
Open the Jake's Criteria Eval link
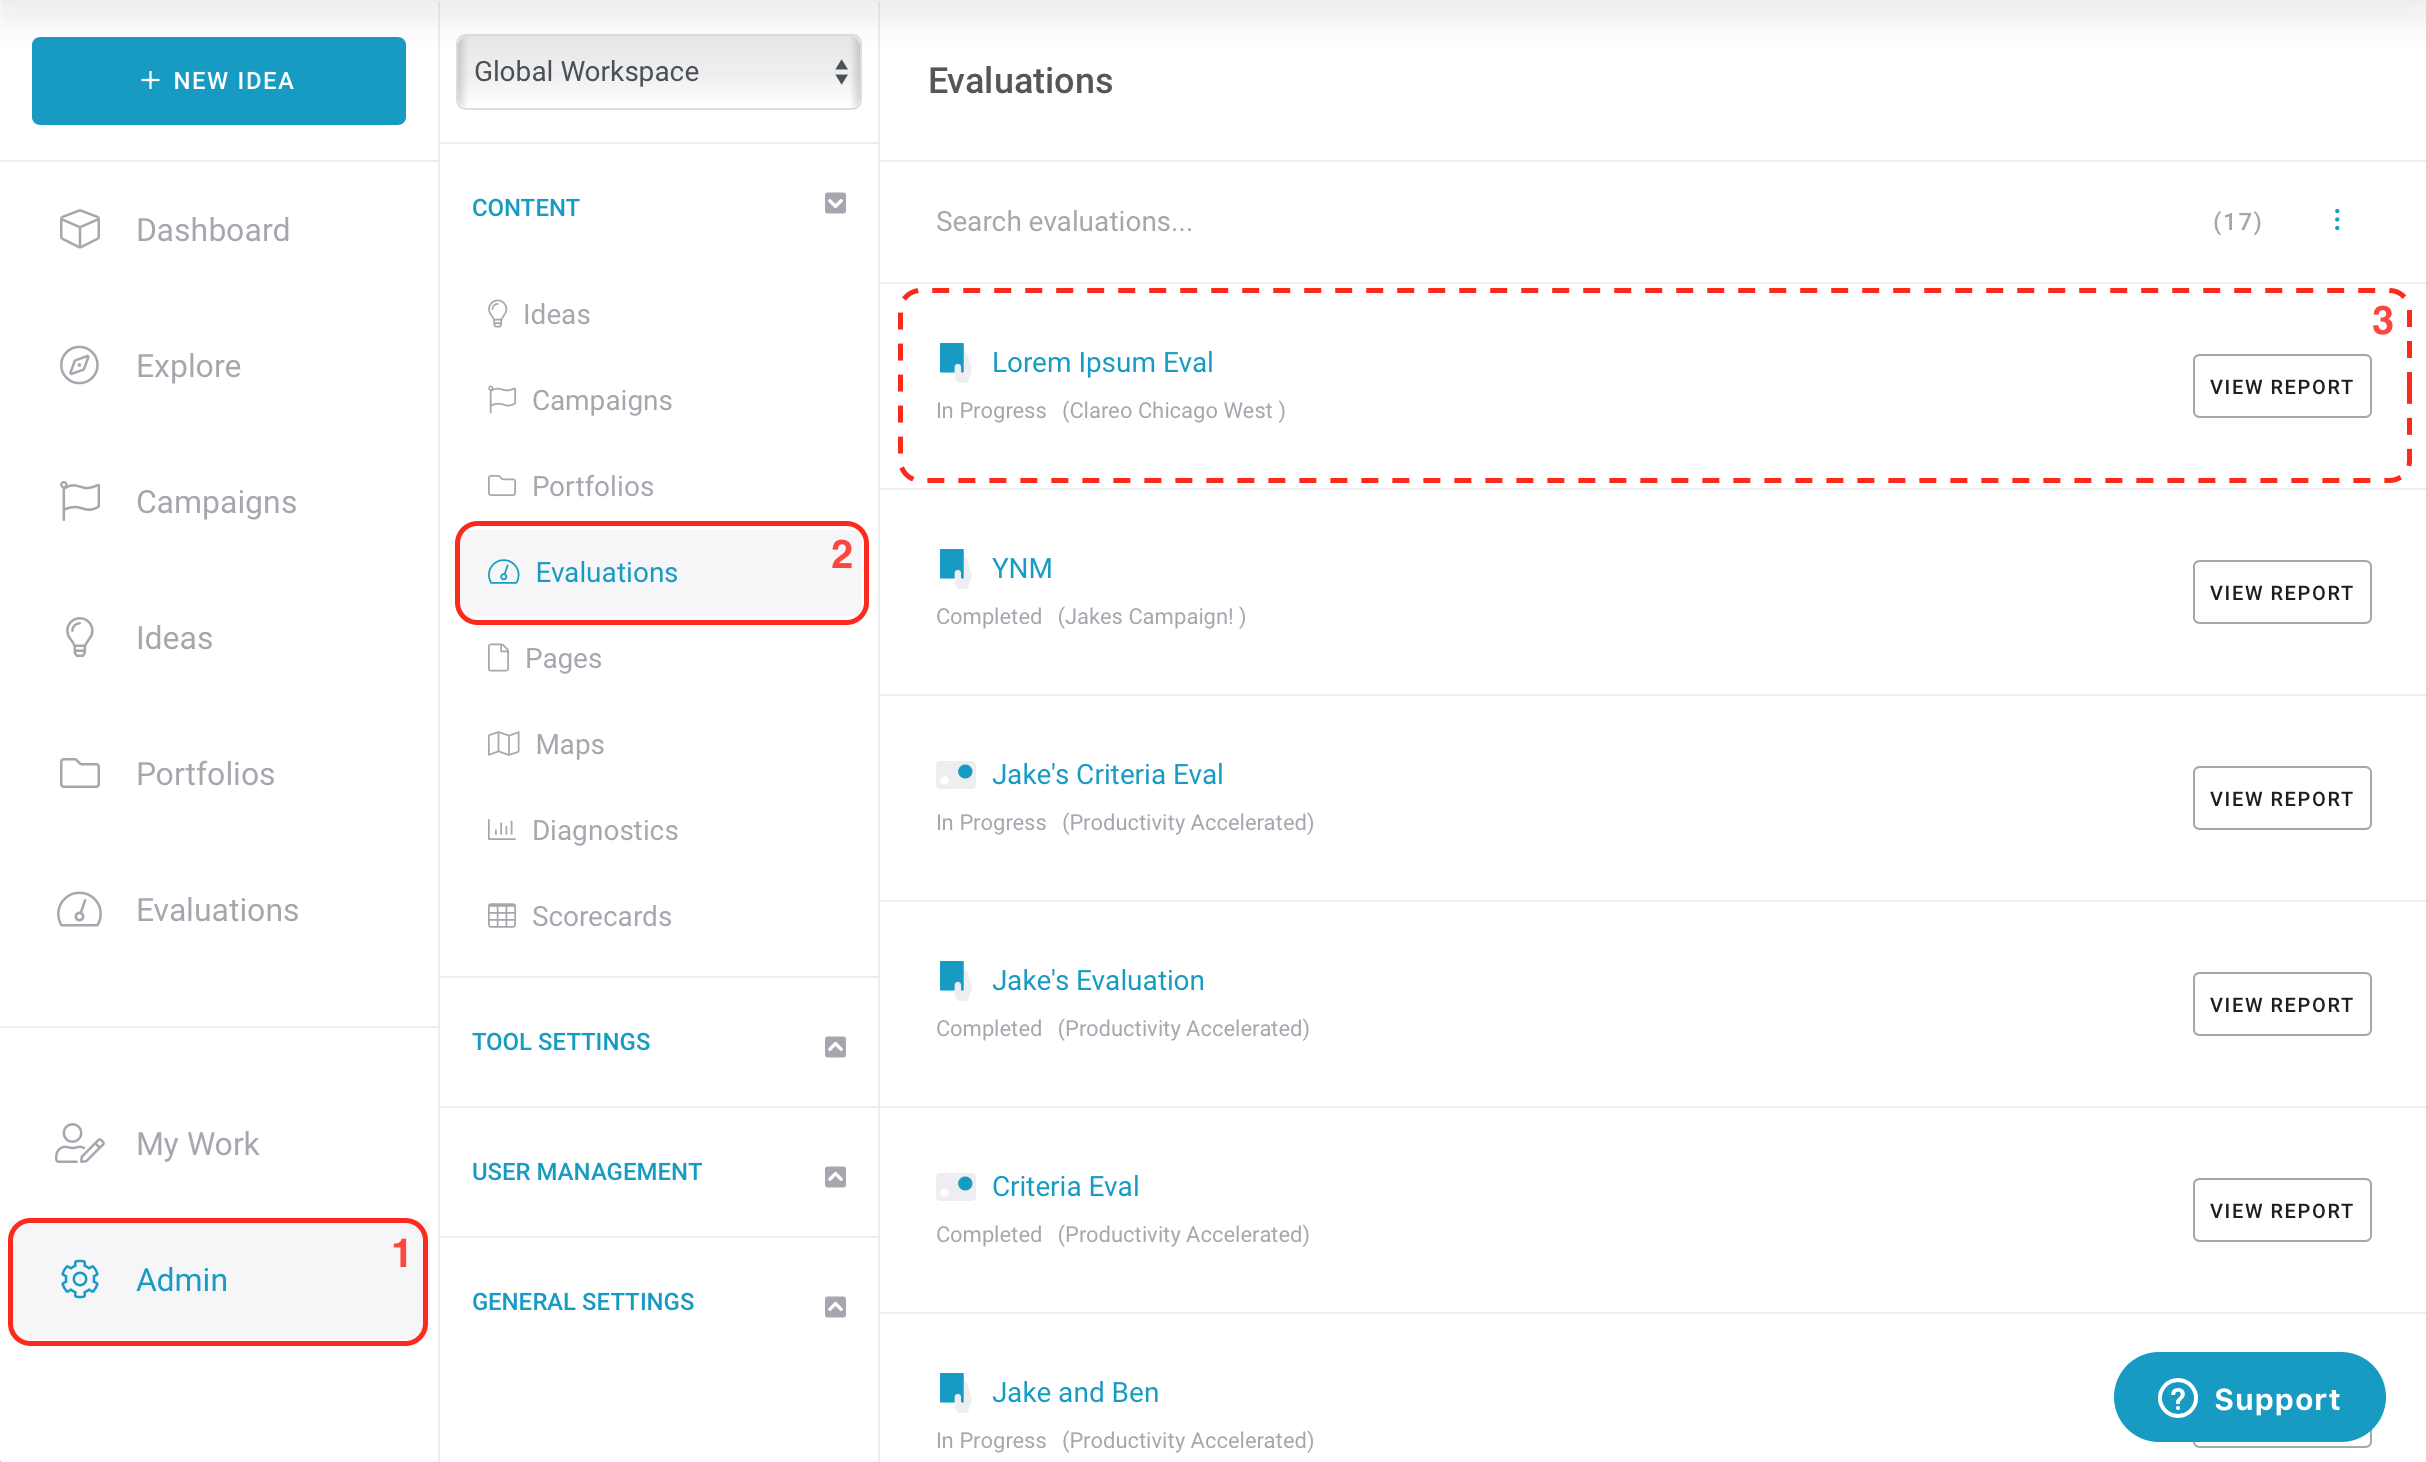(x=1107, y=774)
